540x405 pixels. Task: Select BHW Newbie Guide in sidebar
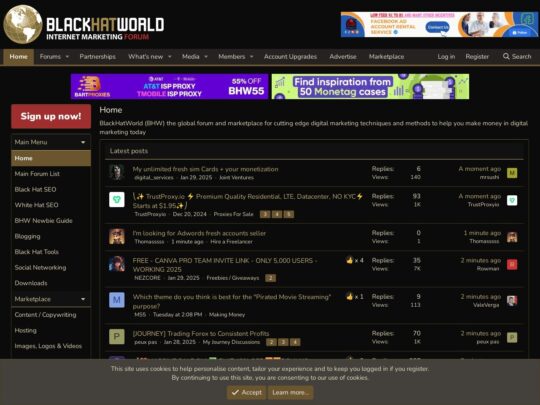[x=43, y=221]
